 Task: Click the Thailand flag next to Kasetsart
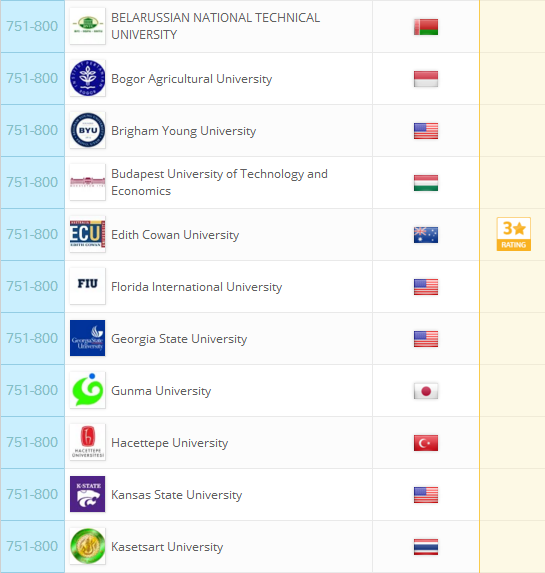coord(426,547)
